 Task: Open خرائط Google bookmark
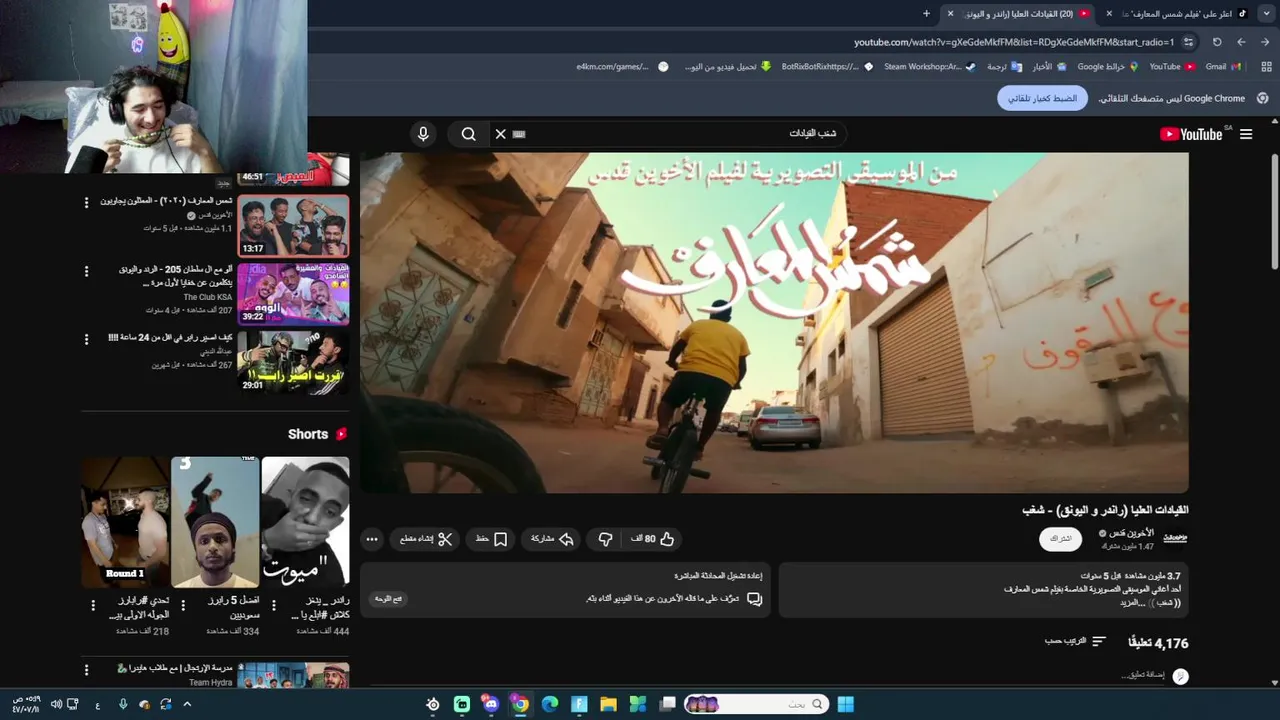[x=1107, y=66]
